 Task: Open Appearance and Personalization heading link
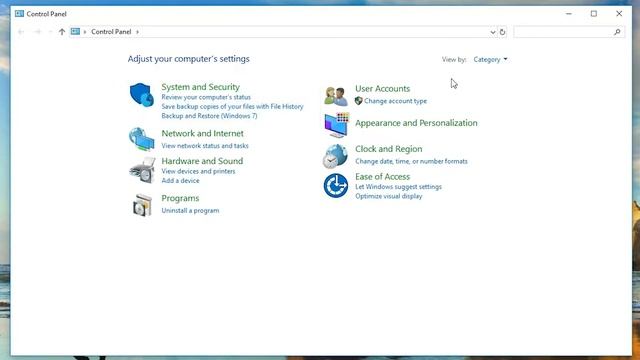416,123
